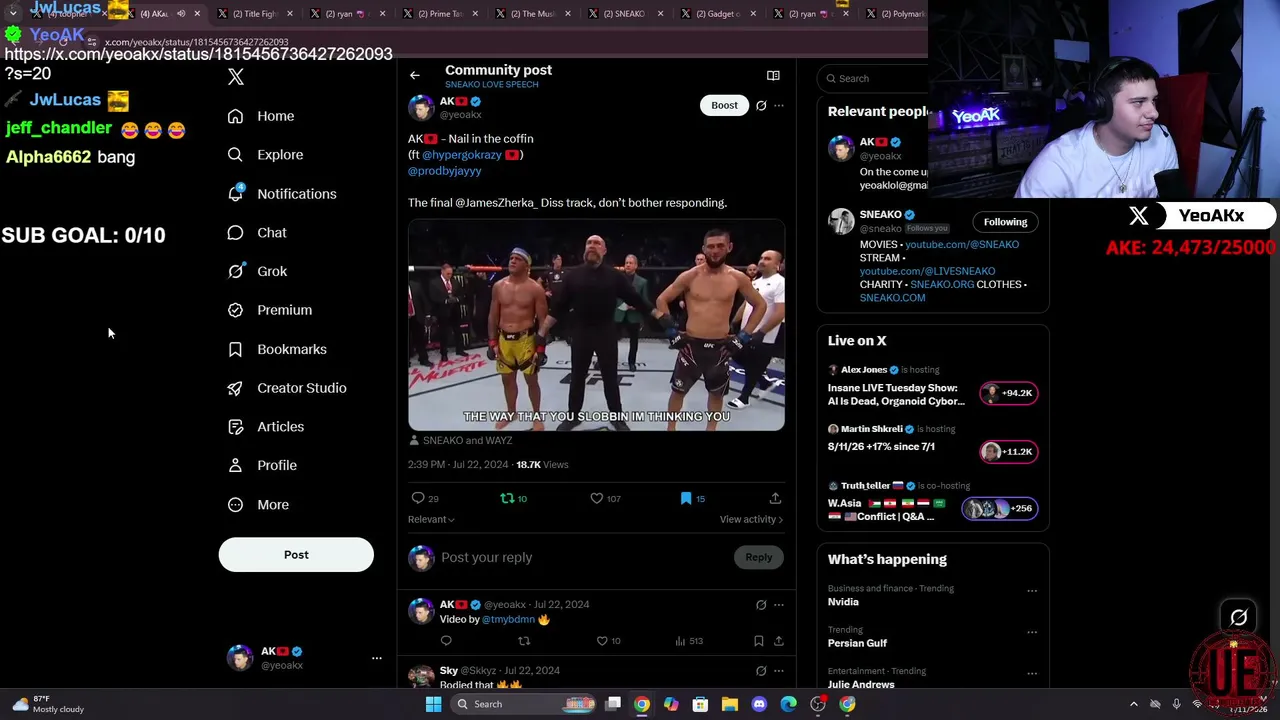The width and height of the screenshot is (1280, 720).
Task: Open three-dot menu on the @yeoakx reply
Action: [779, 605]
